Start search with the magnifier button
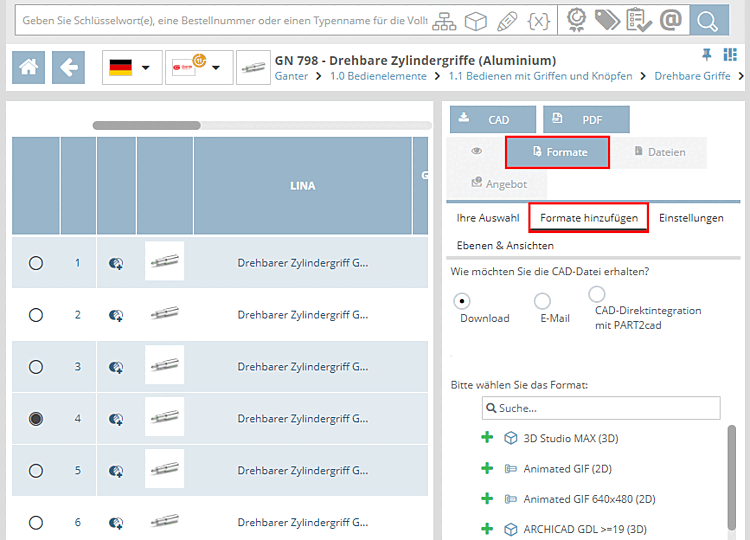The image size is (750, 540). [709, 20]
